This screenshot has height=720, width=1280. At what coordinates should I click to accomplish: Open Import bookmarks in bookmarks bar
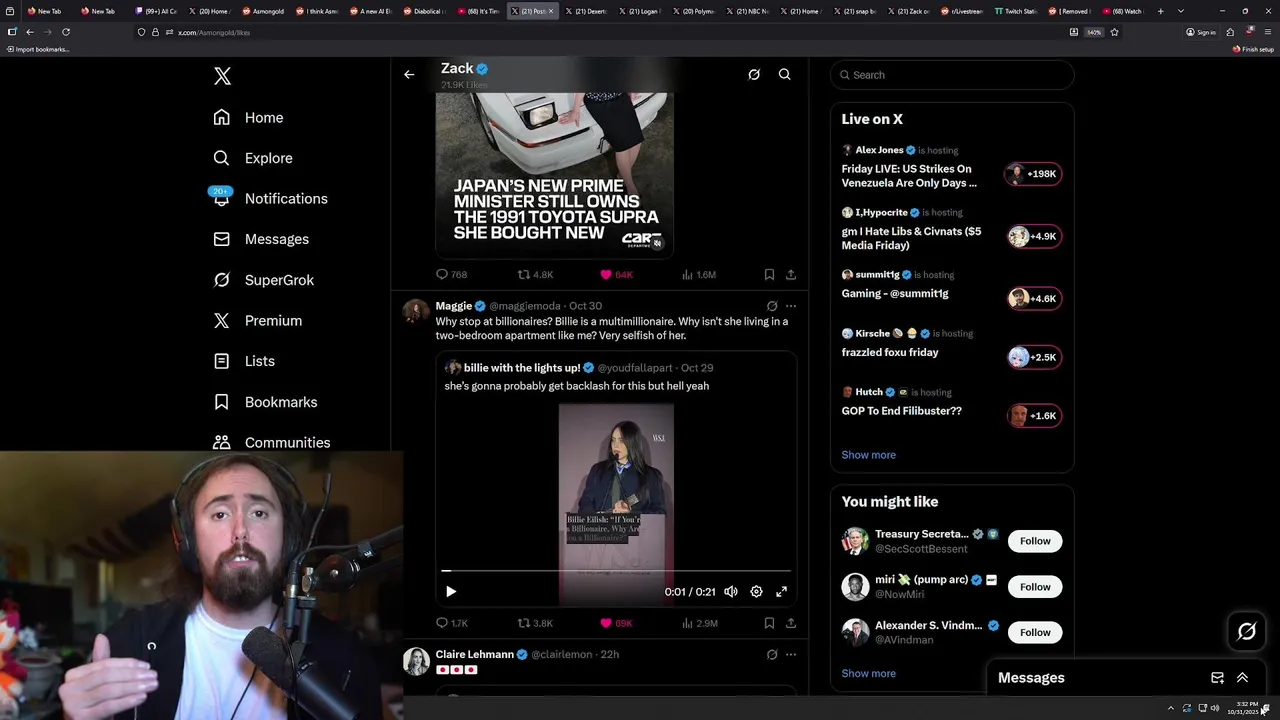pos(37,49)
